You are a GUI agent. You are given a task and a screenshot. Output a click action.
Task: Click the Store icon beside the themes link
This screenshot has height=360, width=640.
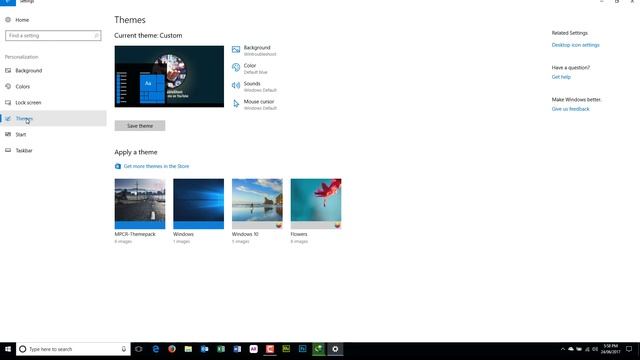coord(118,166)
